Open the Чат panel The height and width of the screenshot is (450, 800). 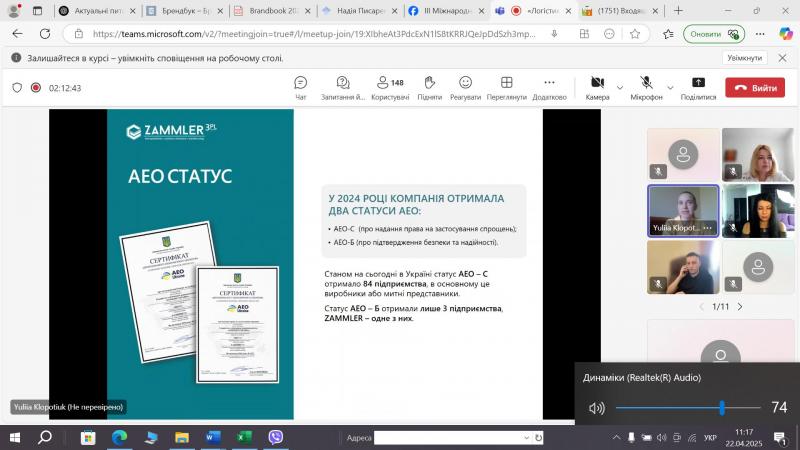[301, 88]
